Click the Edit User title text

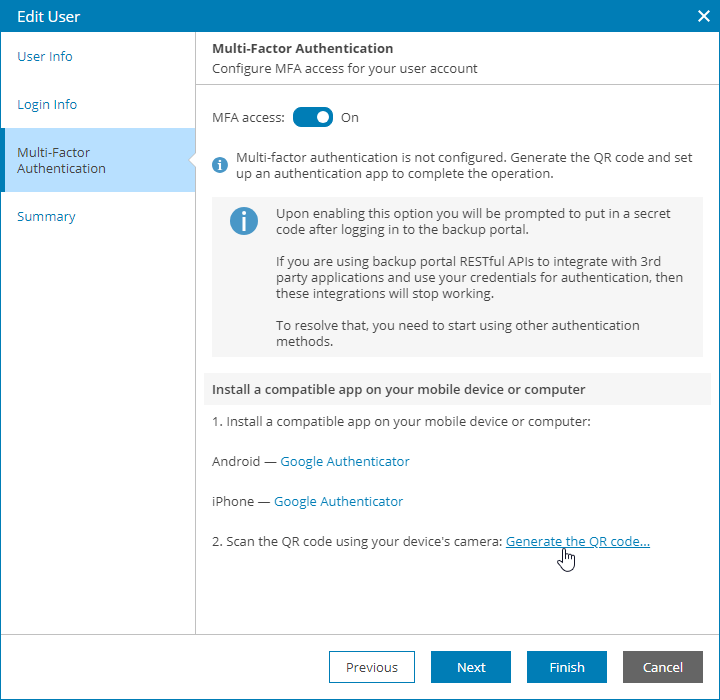[x=49, y=16]
